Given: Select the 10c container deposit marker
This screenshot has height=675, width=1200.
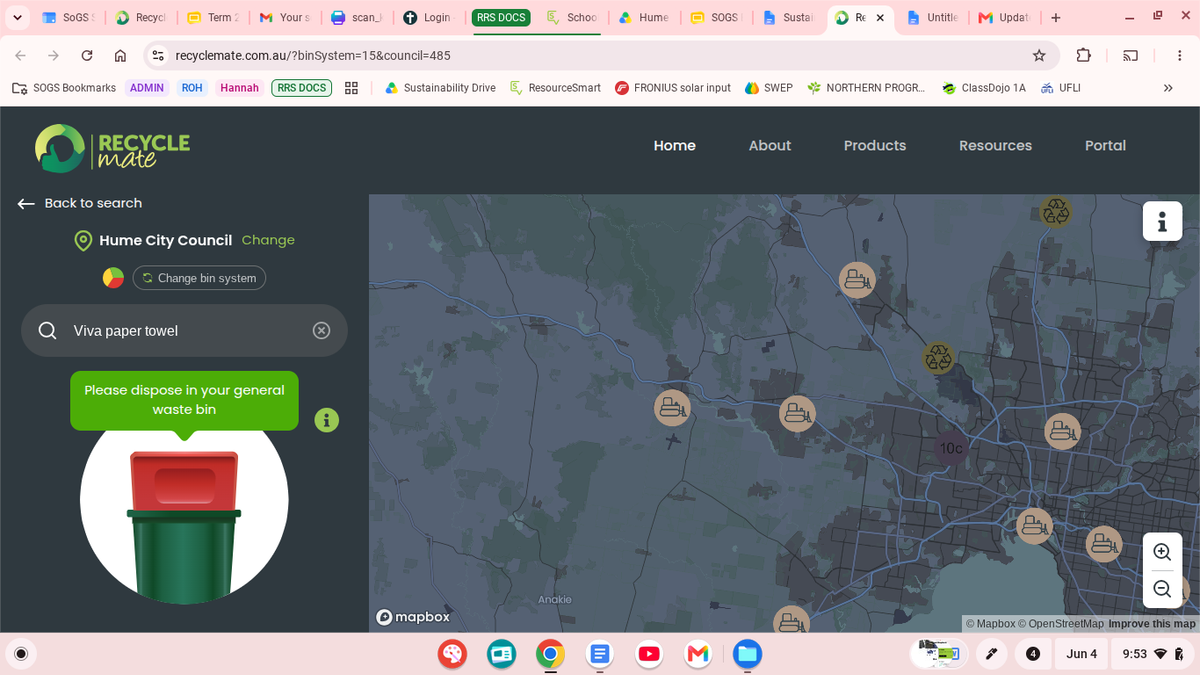Looking at the screenshot, I should (x=950, y=448).
